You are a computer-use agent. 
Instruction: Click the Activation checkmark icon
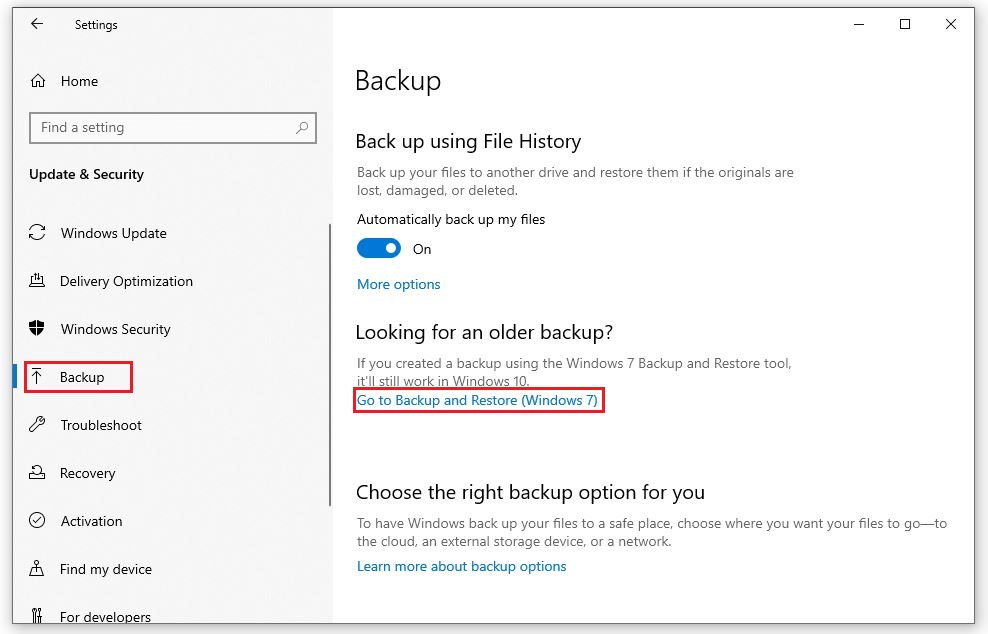37,521
